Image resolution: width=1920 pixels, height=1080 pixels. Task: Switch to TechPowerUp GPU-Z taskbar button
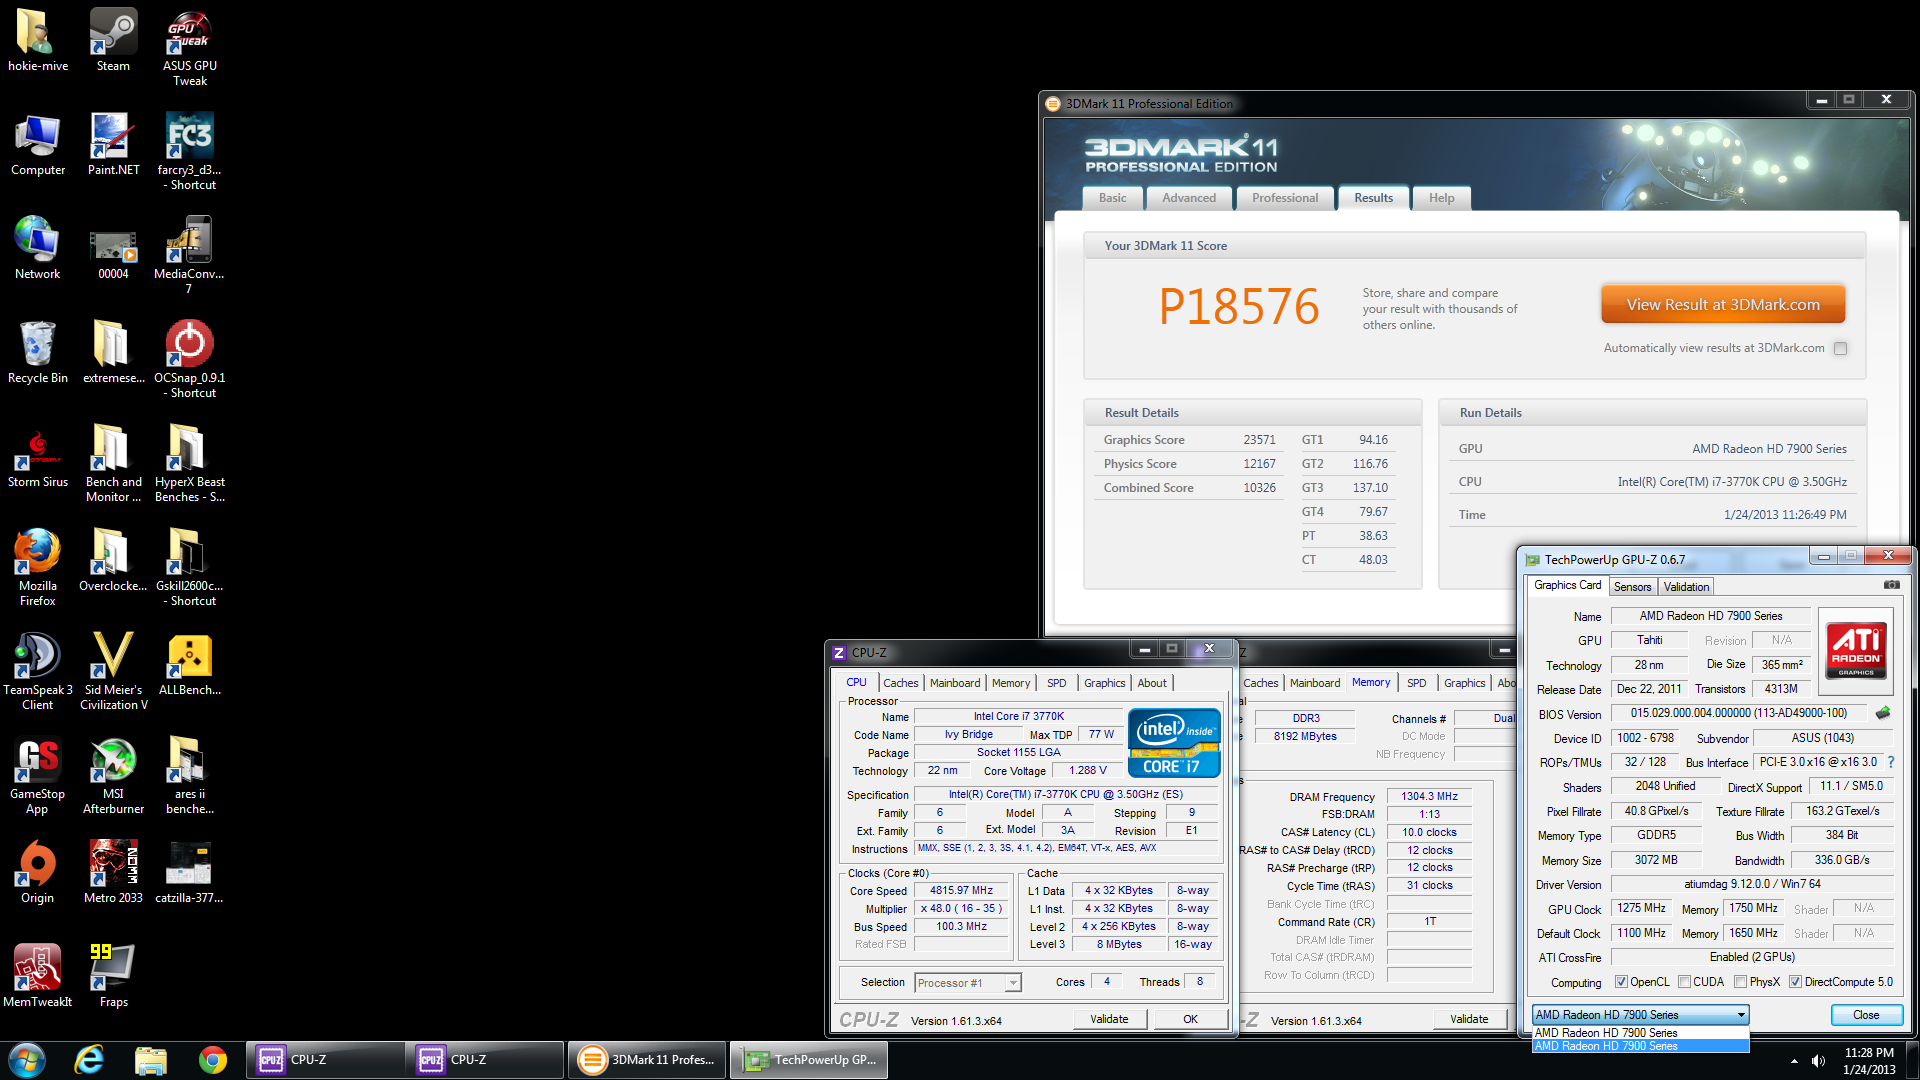(x=810, y=1060)
